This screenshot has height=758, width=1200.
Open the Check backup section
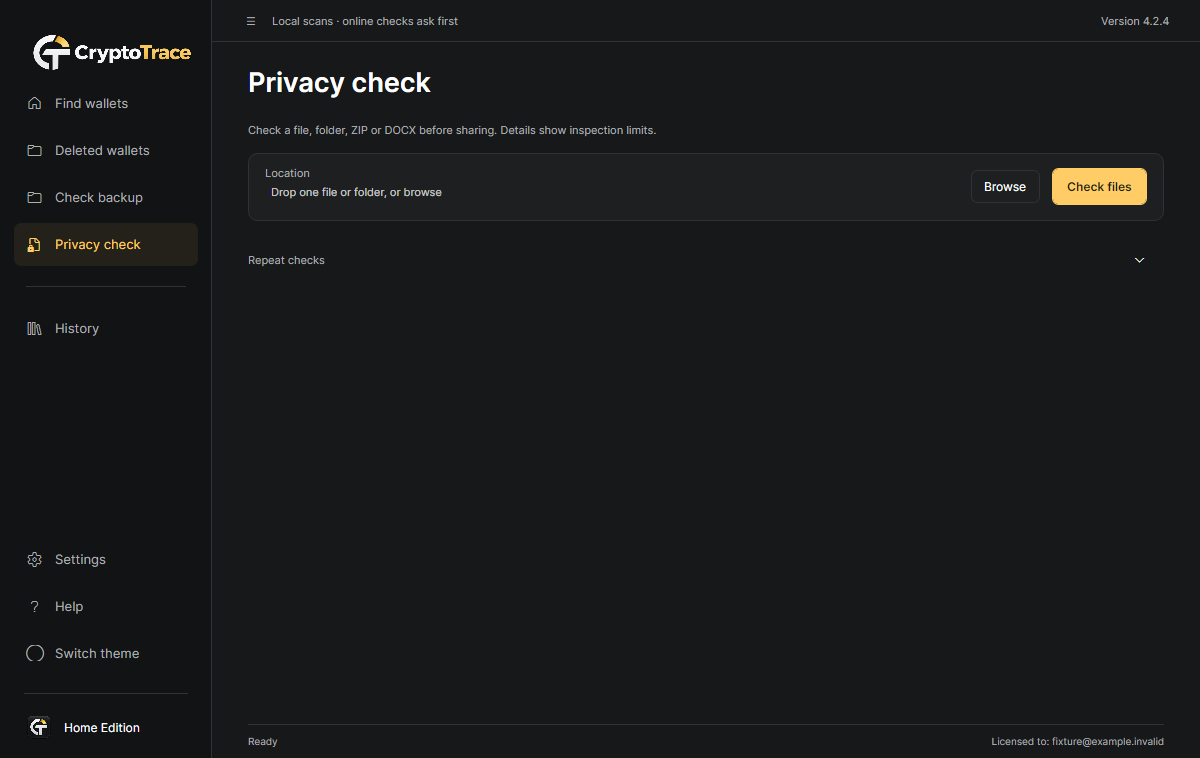point(106,197)
